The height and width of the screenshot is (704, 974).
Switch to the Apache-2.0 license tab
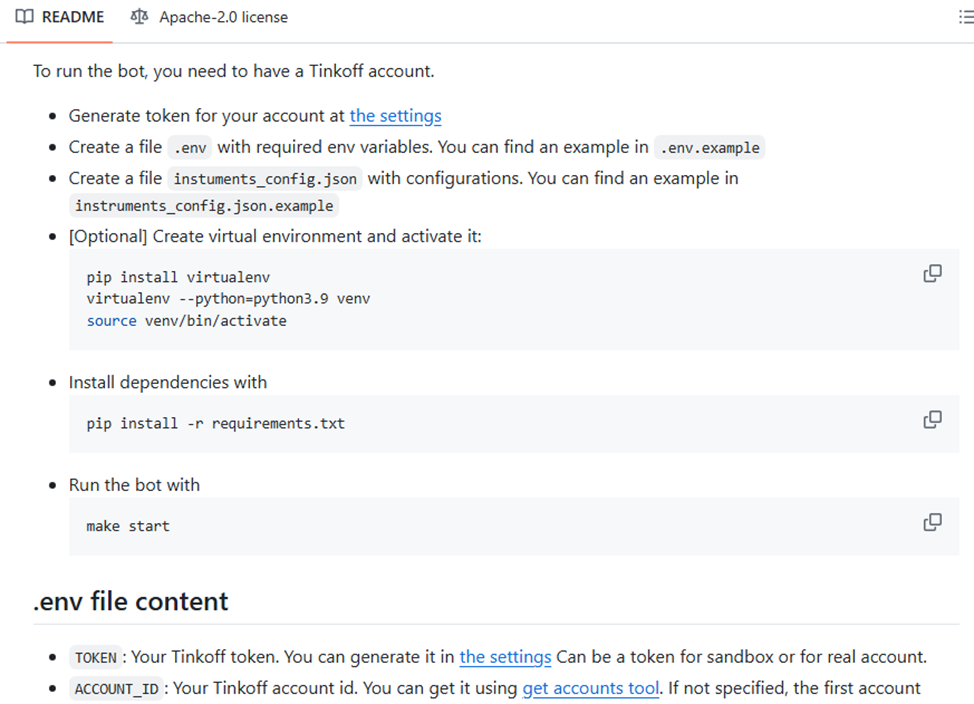pyautogui.click(x=209, y=17)
